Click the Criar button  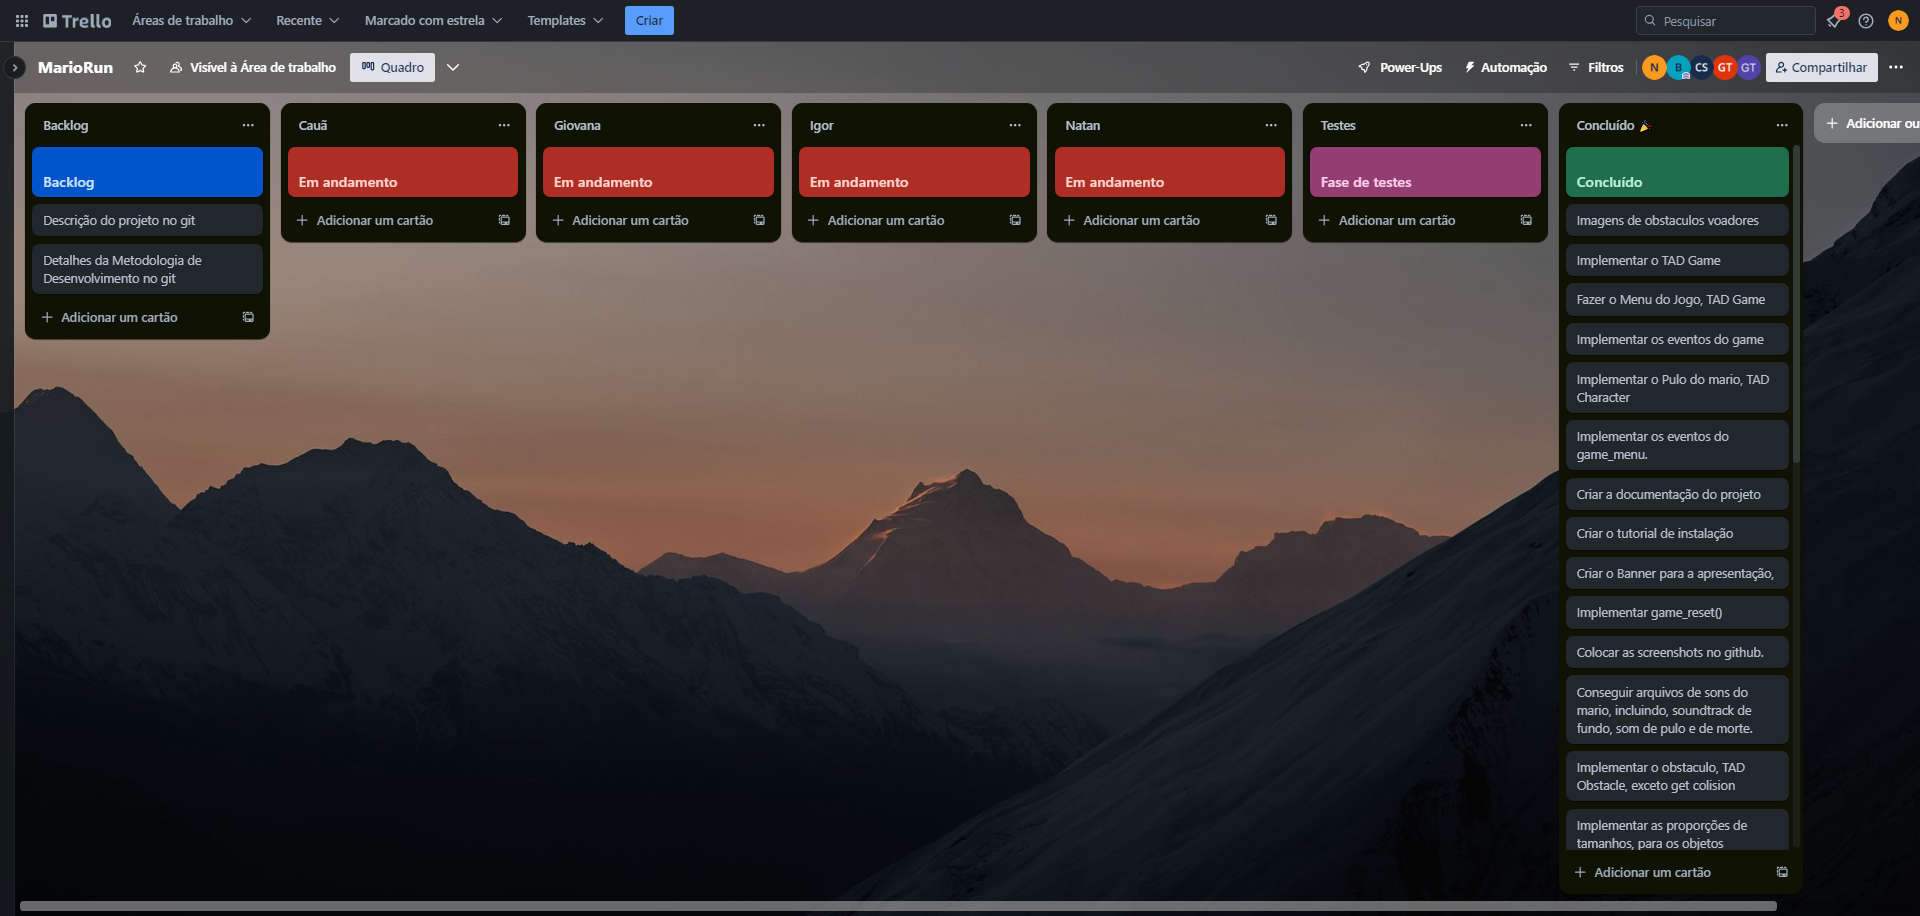[649, 20]
